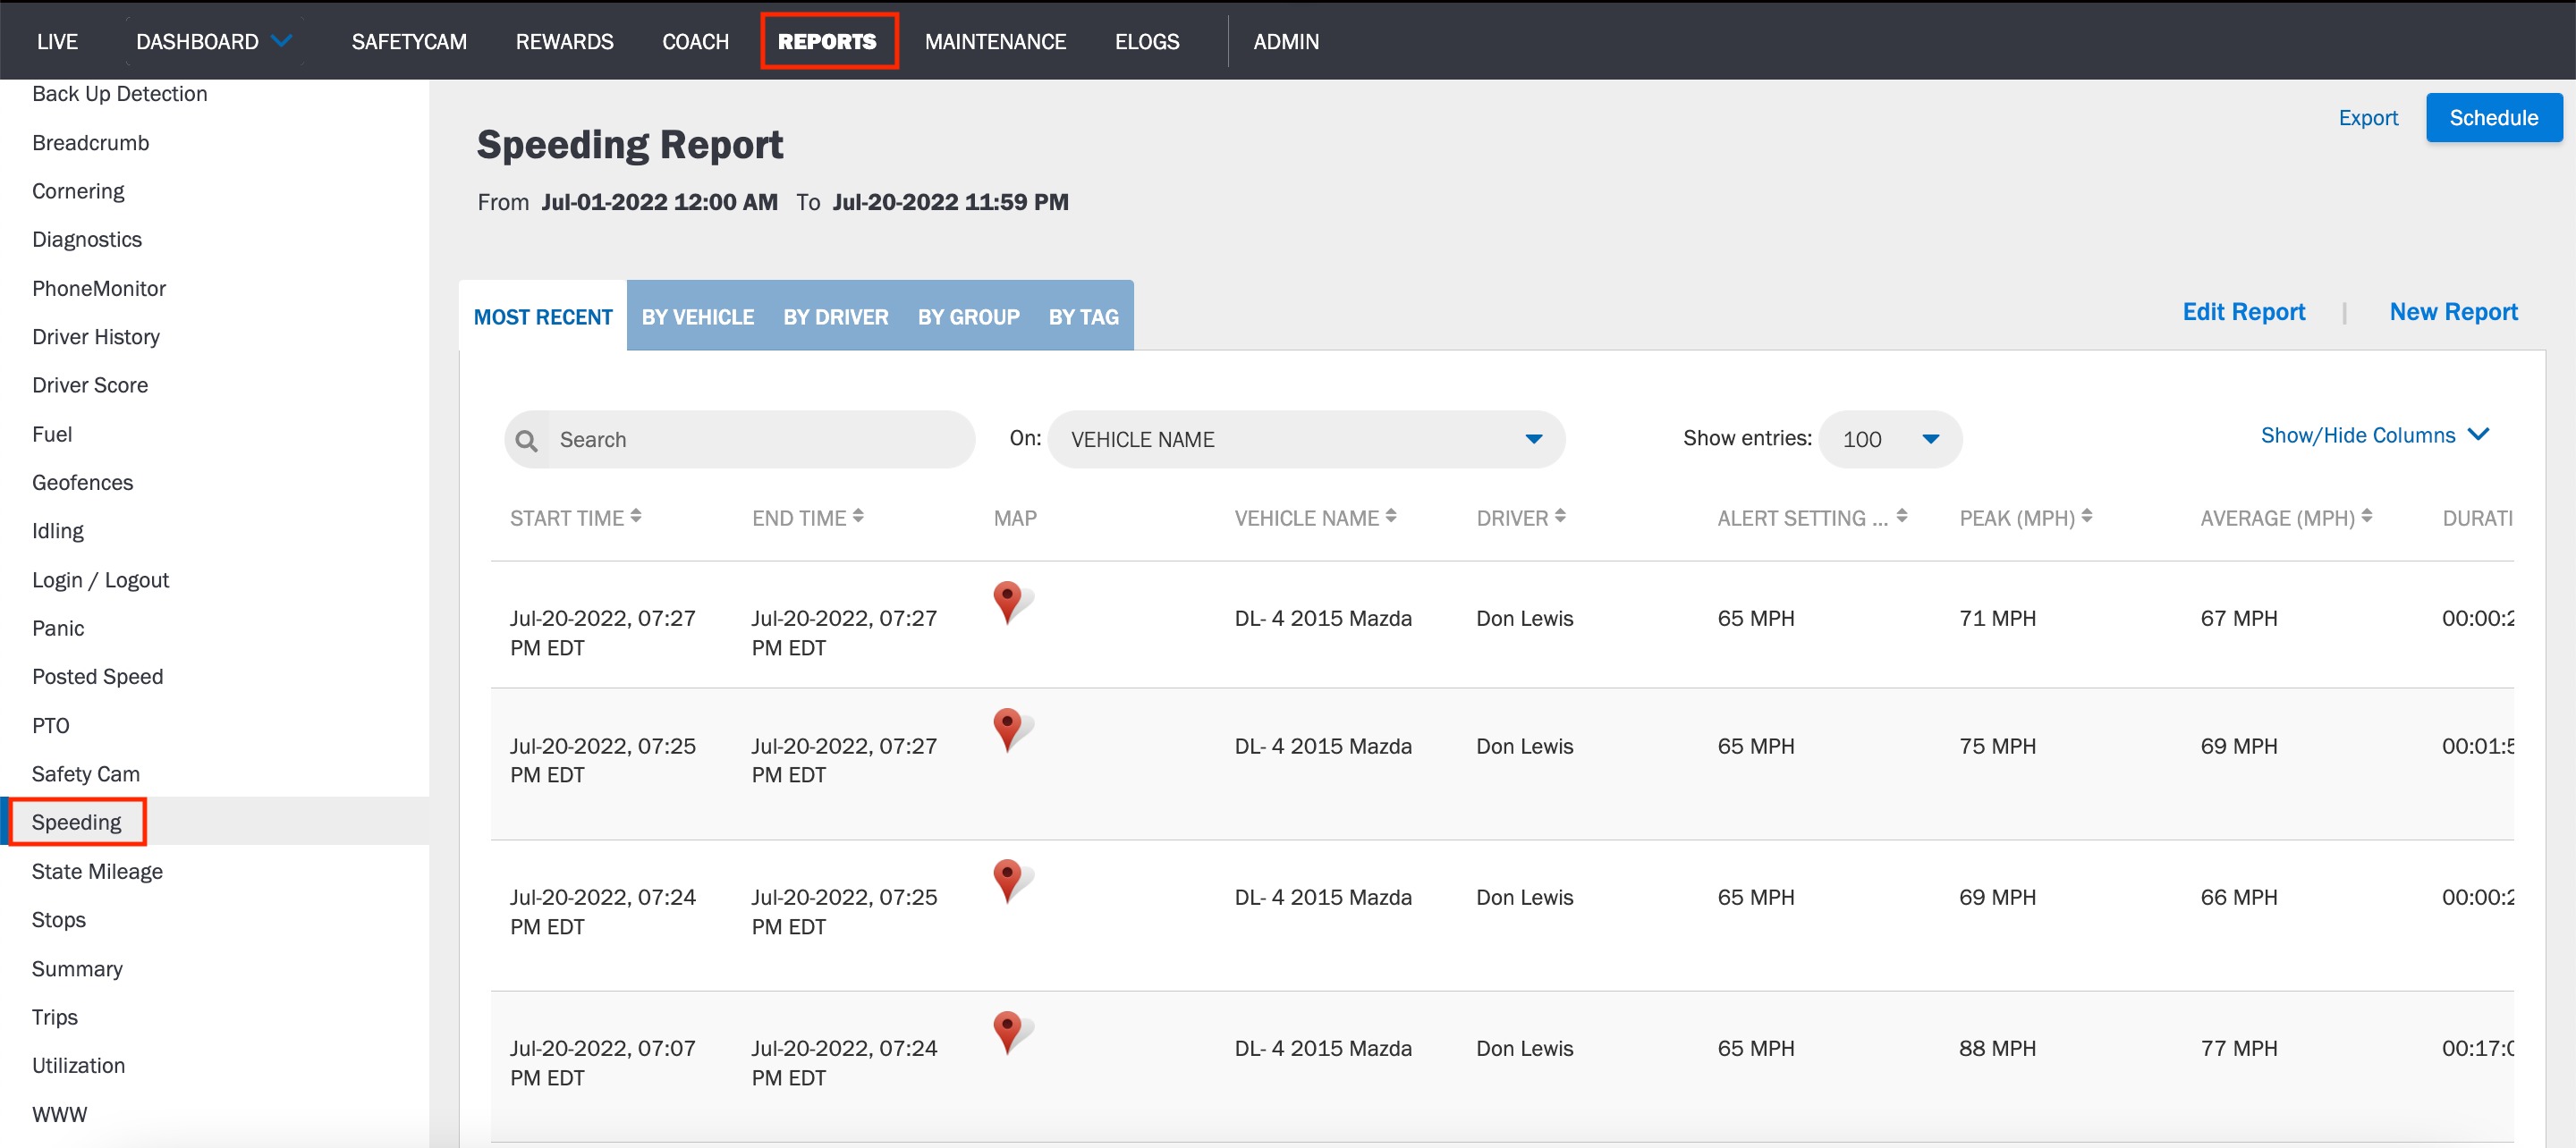
Task: Open the Vehicle Name search-on dropdown
Action: click(1306, 440)
